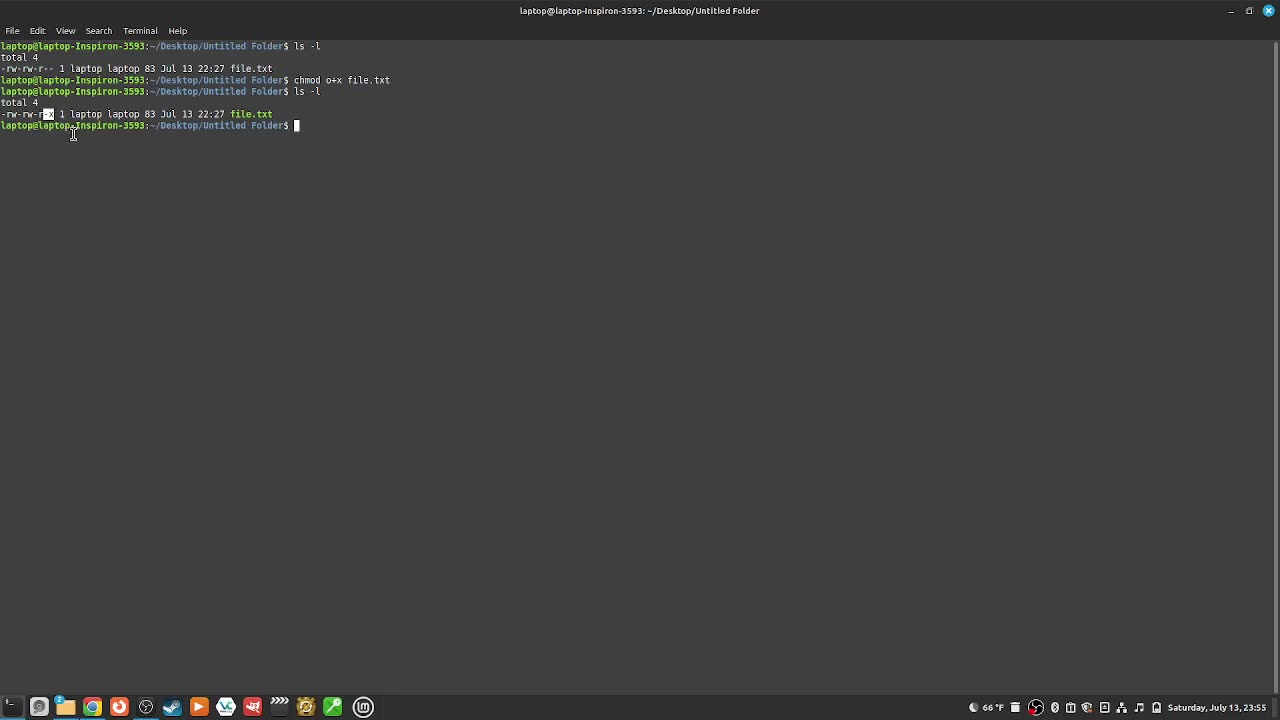Open the green key app icon

tap(333, 707)
